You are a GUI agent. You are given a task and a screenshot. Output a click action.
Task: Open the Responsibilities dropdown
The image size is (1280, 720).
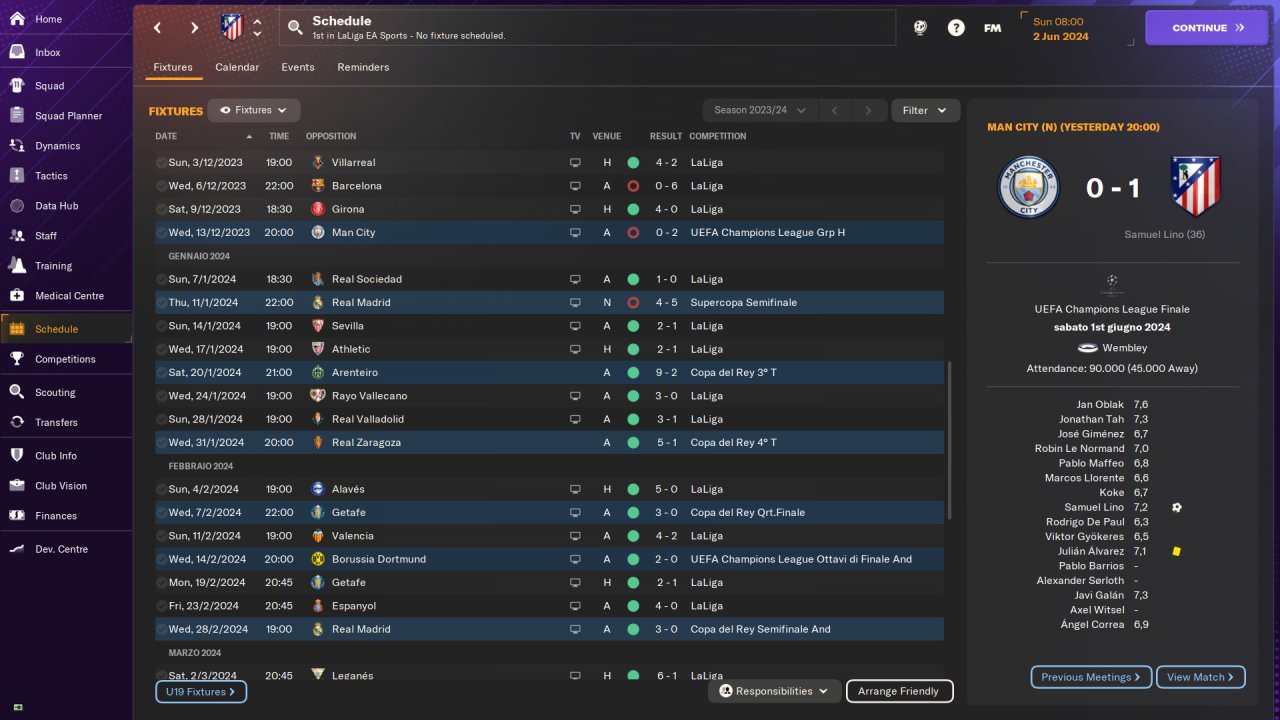pyautogui.click(x=774, y=691)
